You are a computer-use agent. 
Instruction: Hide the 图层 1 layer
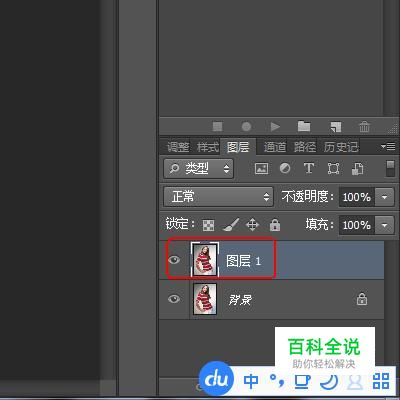(174, 260)
